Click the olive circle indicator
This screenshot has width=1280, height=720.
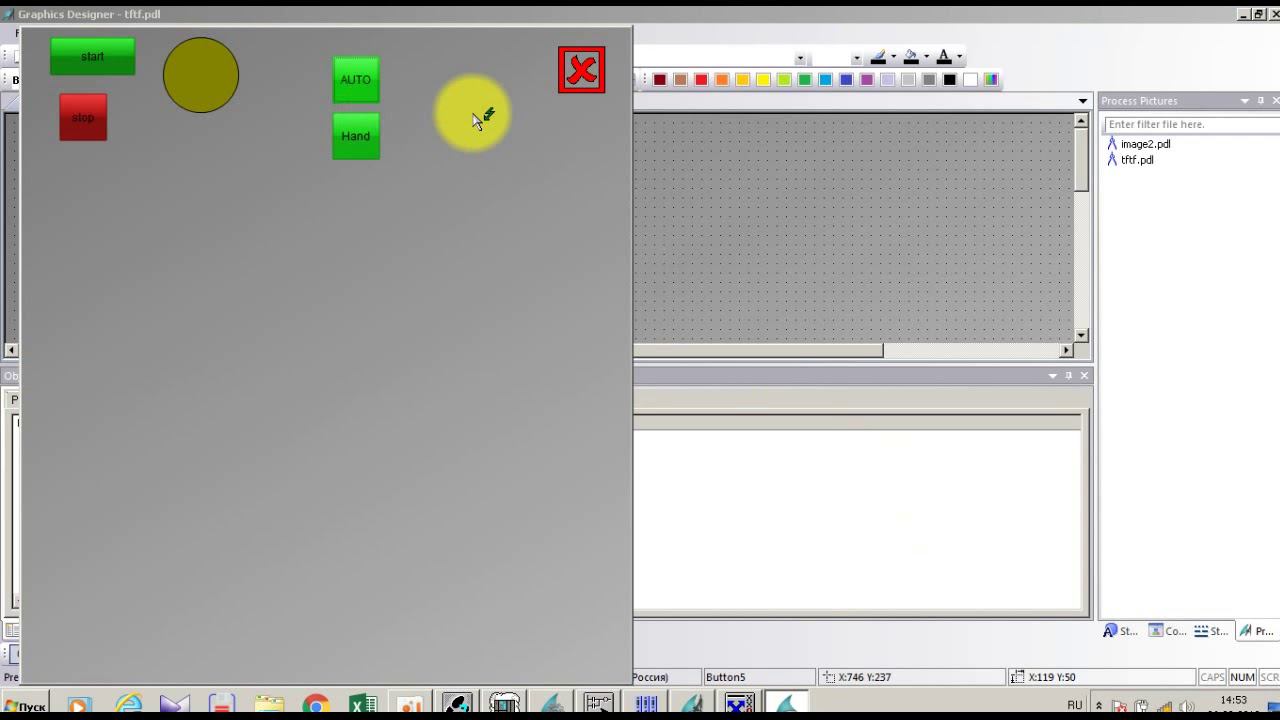point(201,75)
